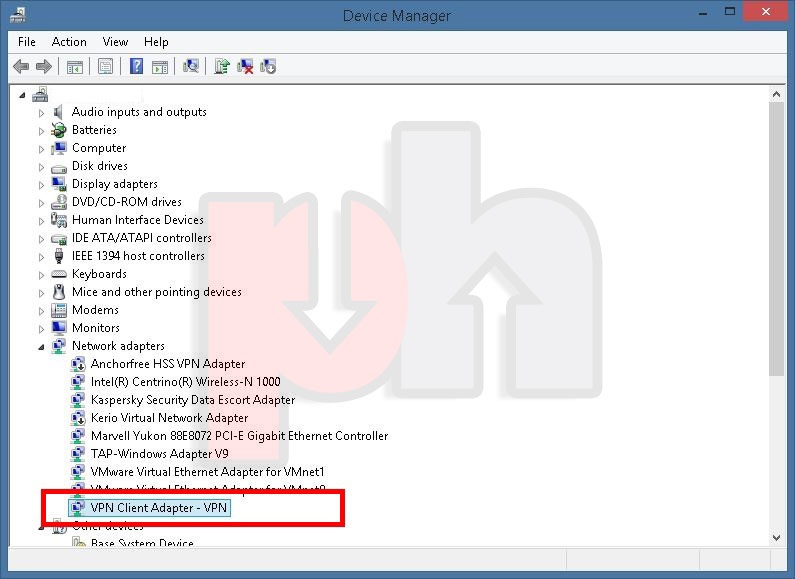Expand the Human Interface Devices node
The image size is (795, 579).
tap(42, 221)
